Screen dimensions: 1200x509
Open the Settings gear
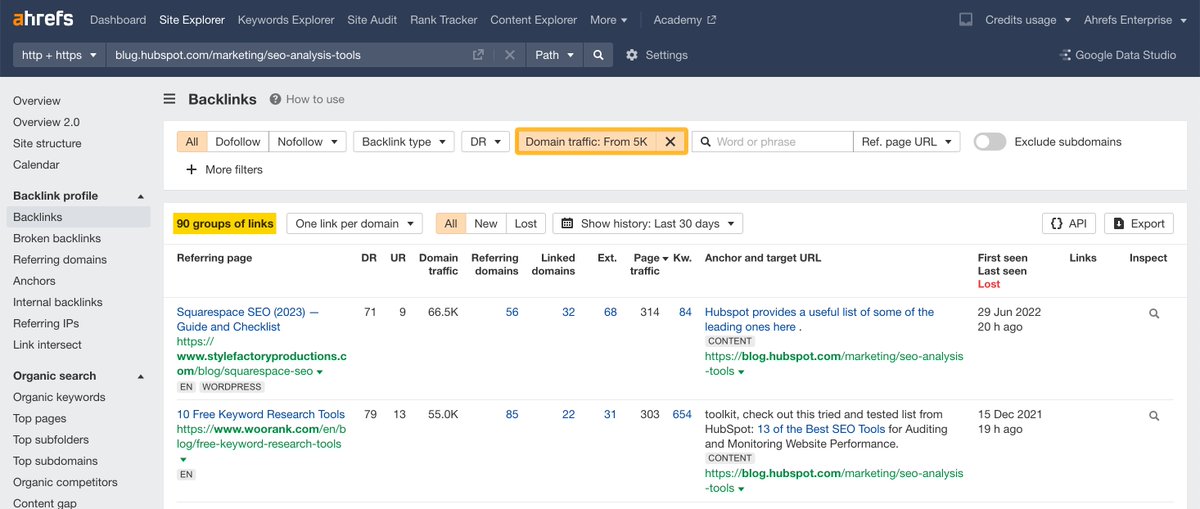tap(632, 55)
